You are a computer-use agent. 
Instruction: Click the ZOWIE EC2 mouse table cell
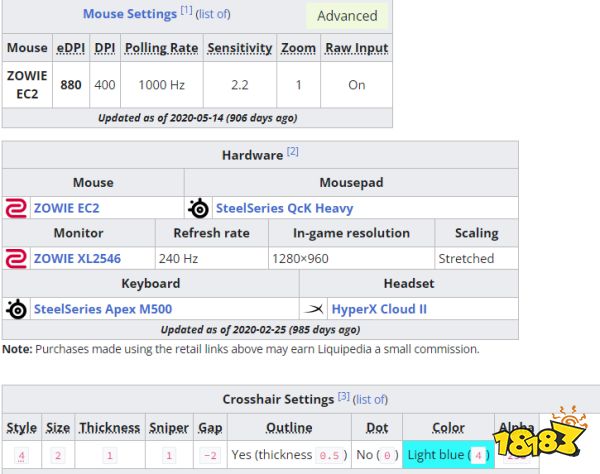[27, 85]
